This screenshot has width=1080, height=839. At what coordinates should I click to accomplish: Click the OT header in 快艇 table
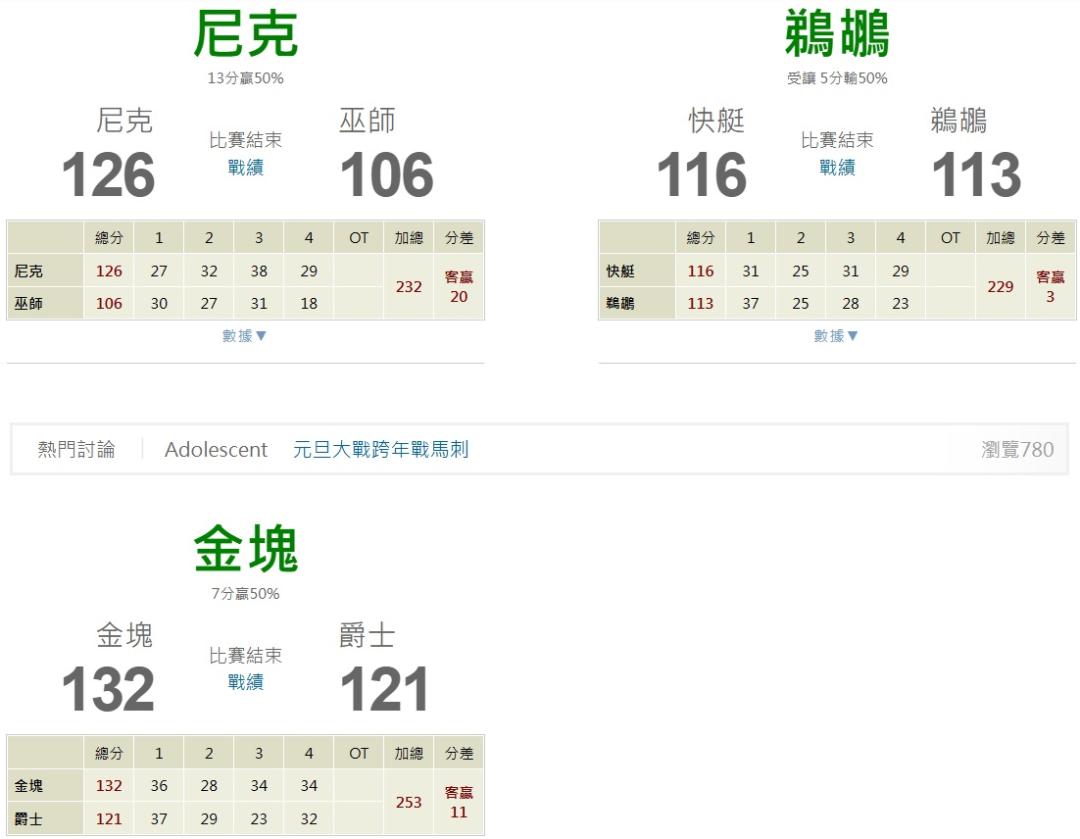pyautogui.click(x=950, y=238)
